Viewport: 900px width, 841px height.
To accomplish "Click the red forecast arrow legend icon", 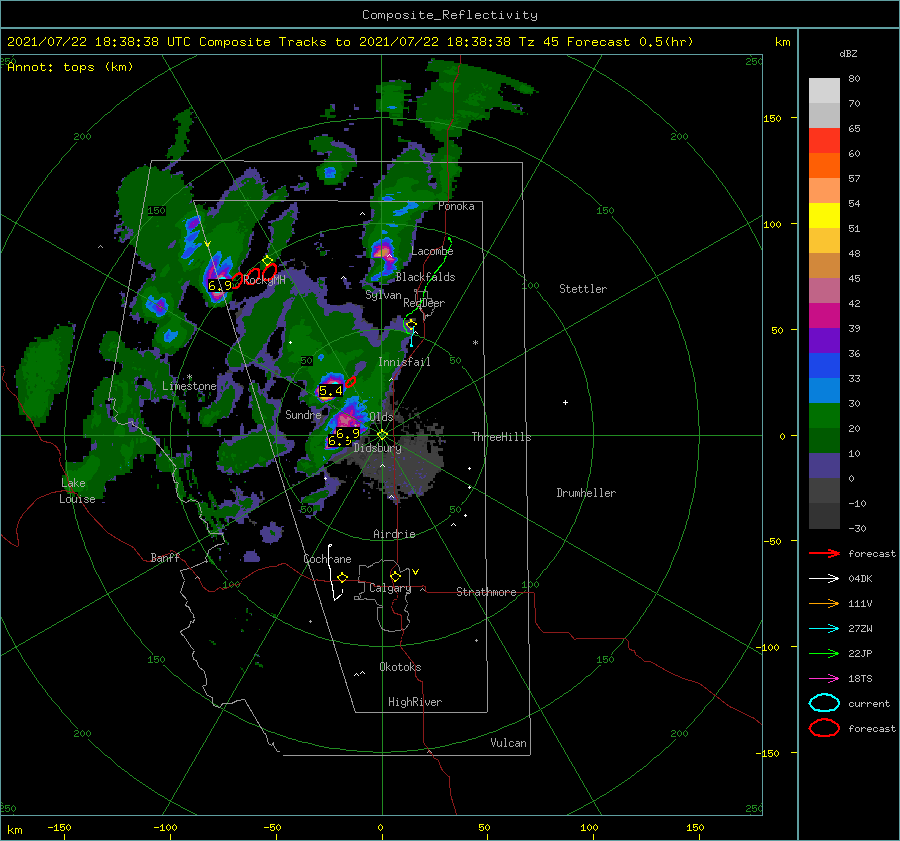I will coord(824,553).
